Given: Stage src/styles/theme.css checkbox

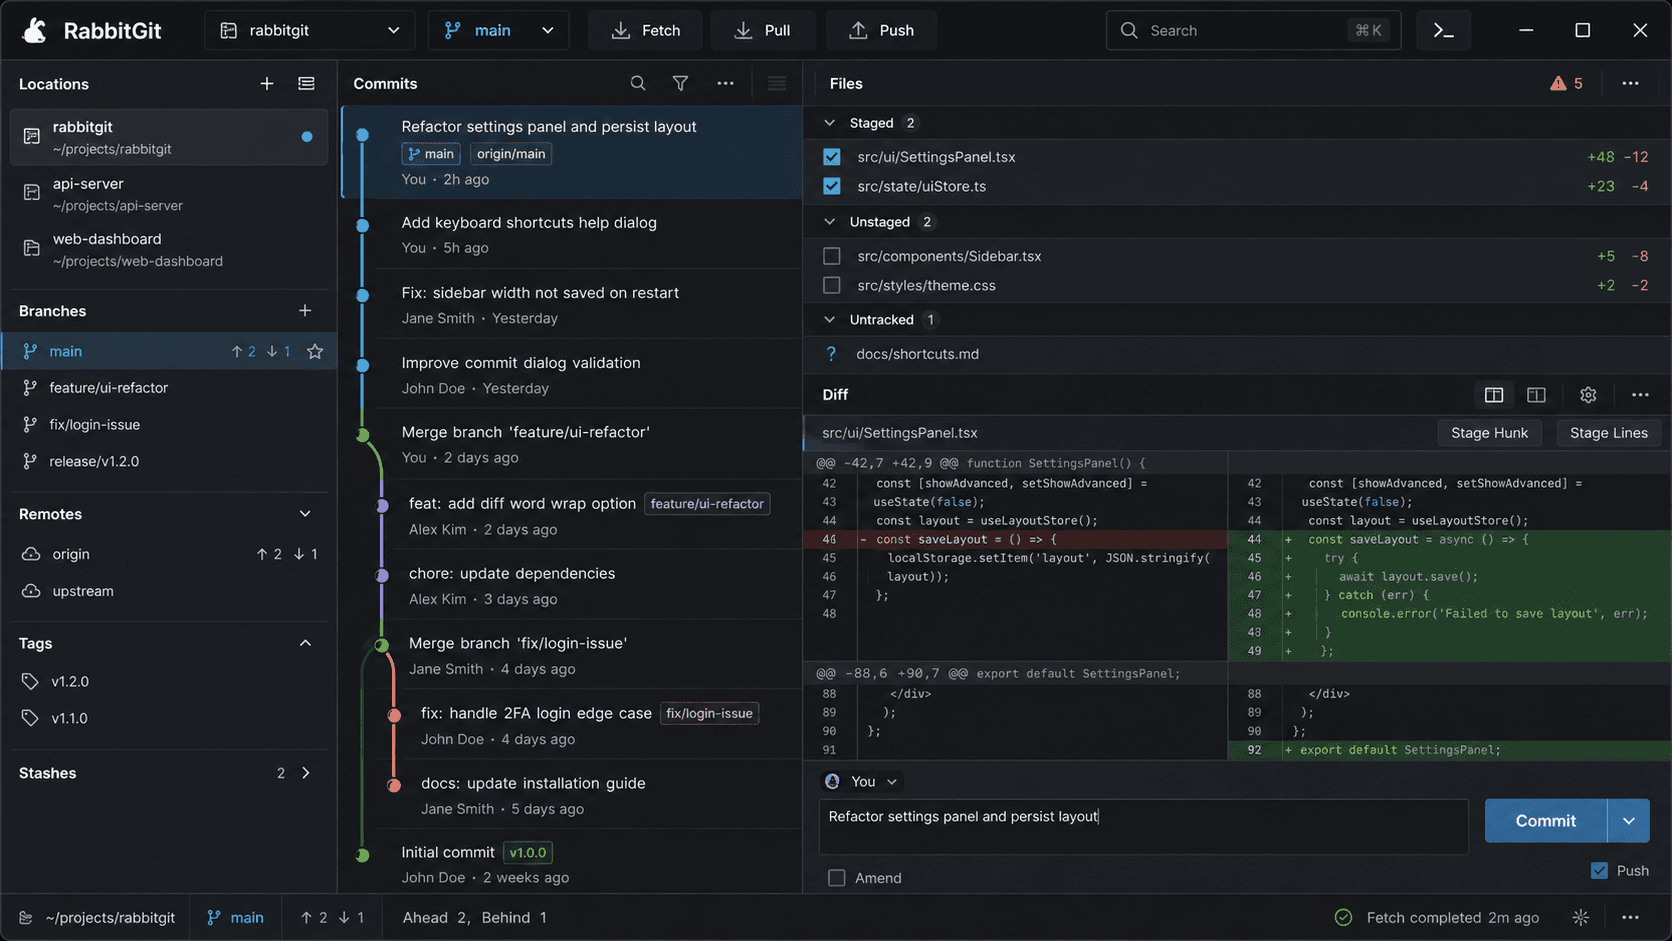Looking at the screenshot, I should click(831, 285).
